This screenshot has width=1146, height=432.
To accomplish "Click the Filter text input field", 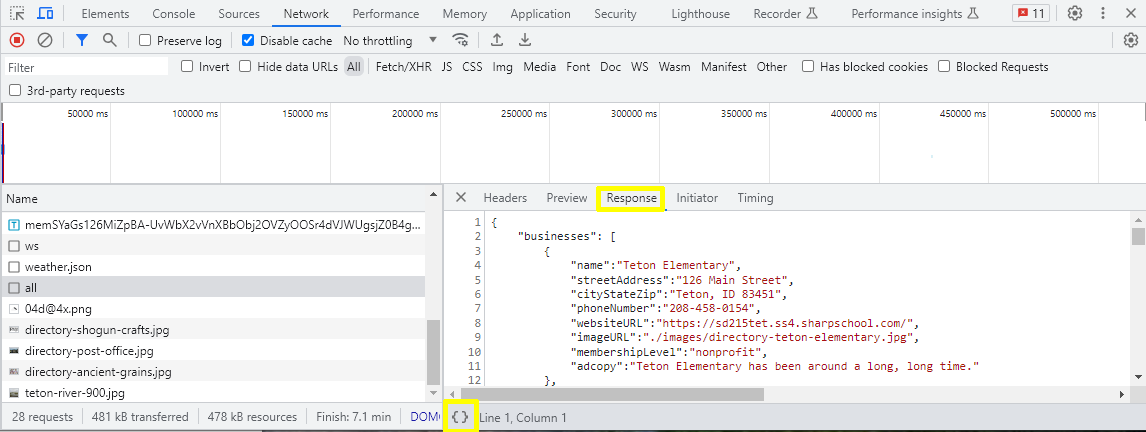I will point(85,67).
